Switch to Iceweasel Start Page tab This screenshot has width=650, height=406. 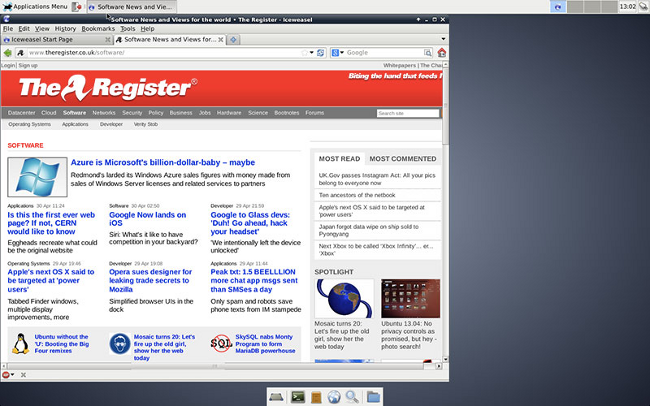click(57, 40)
